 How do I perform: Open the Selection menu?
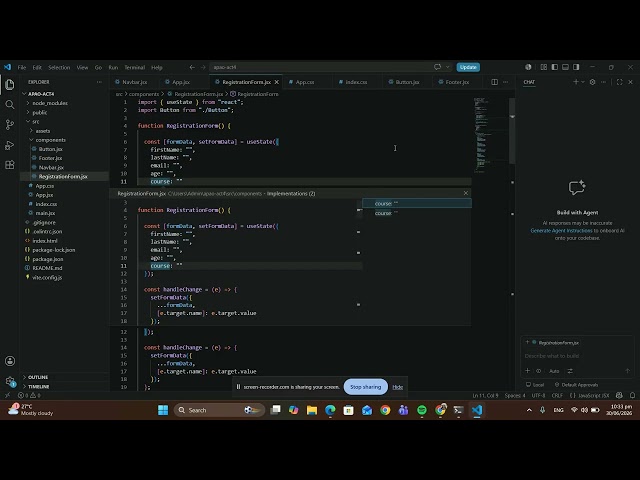(59, 67)
